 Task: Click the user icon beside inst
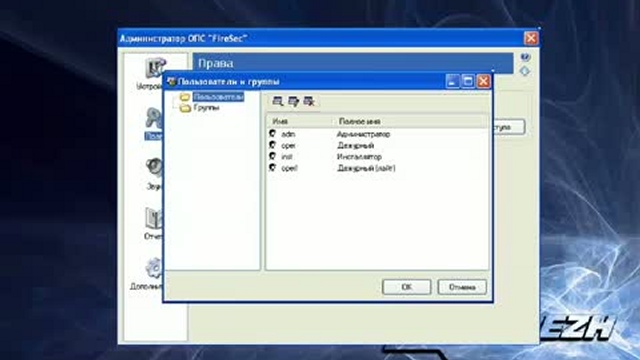click(273, 156)
